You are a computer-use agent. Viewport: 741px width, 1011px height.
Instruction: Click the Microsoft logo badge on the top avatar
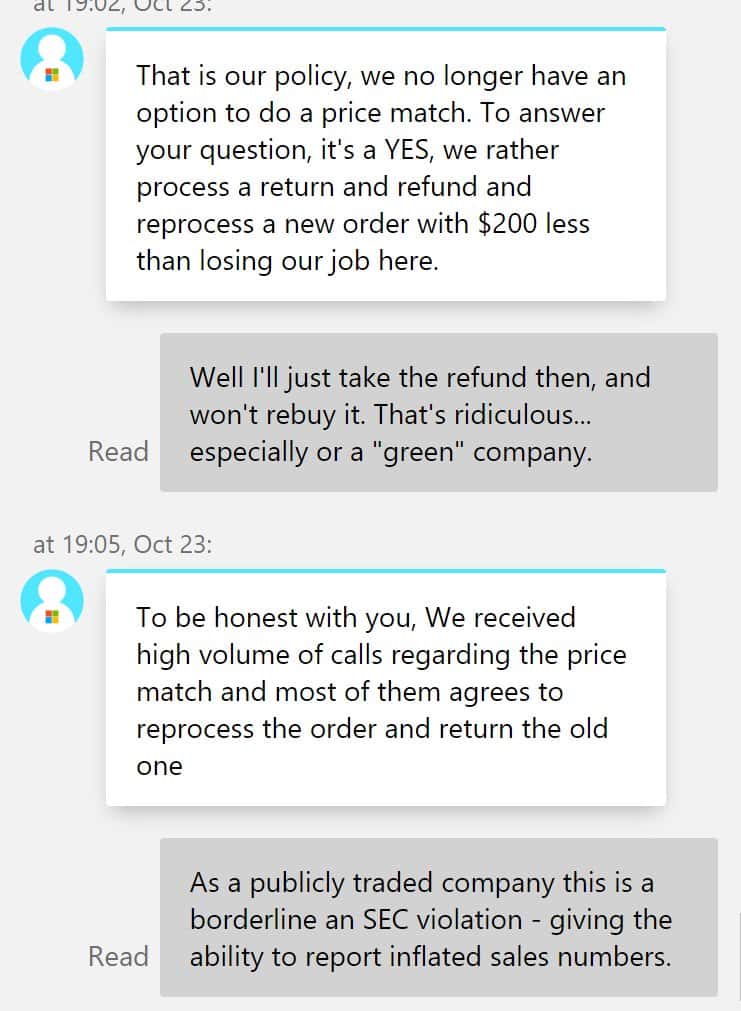click(x=52, y=75)
